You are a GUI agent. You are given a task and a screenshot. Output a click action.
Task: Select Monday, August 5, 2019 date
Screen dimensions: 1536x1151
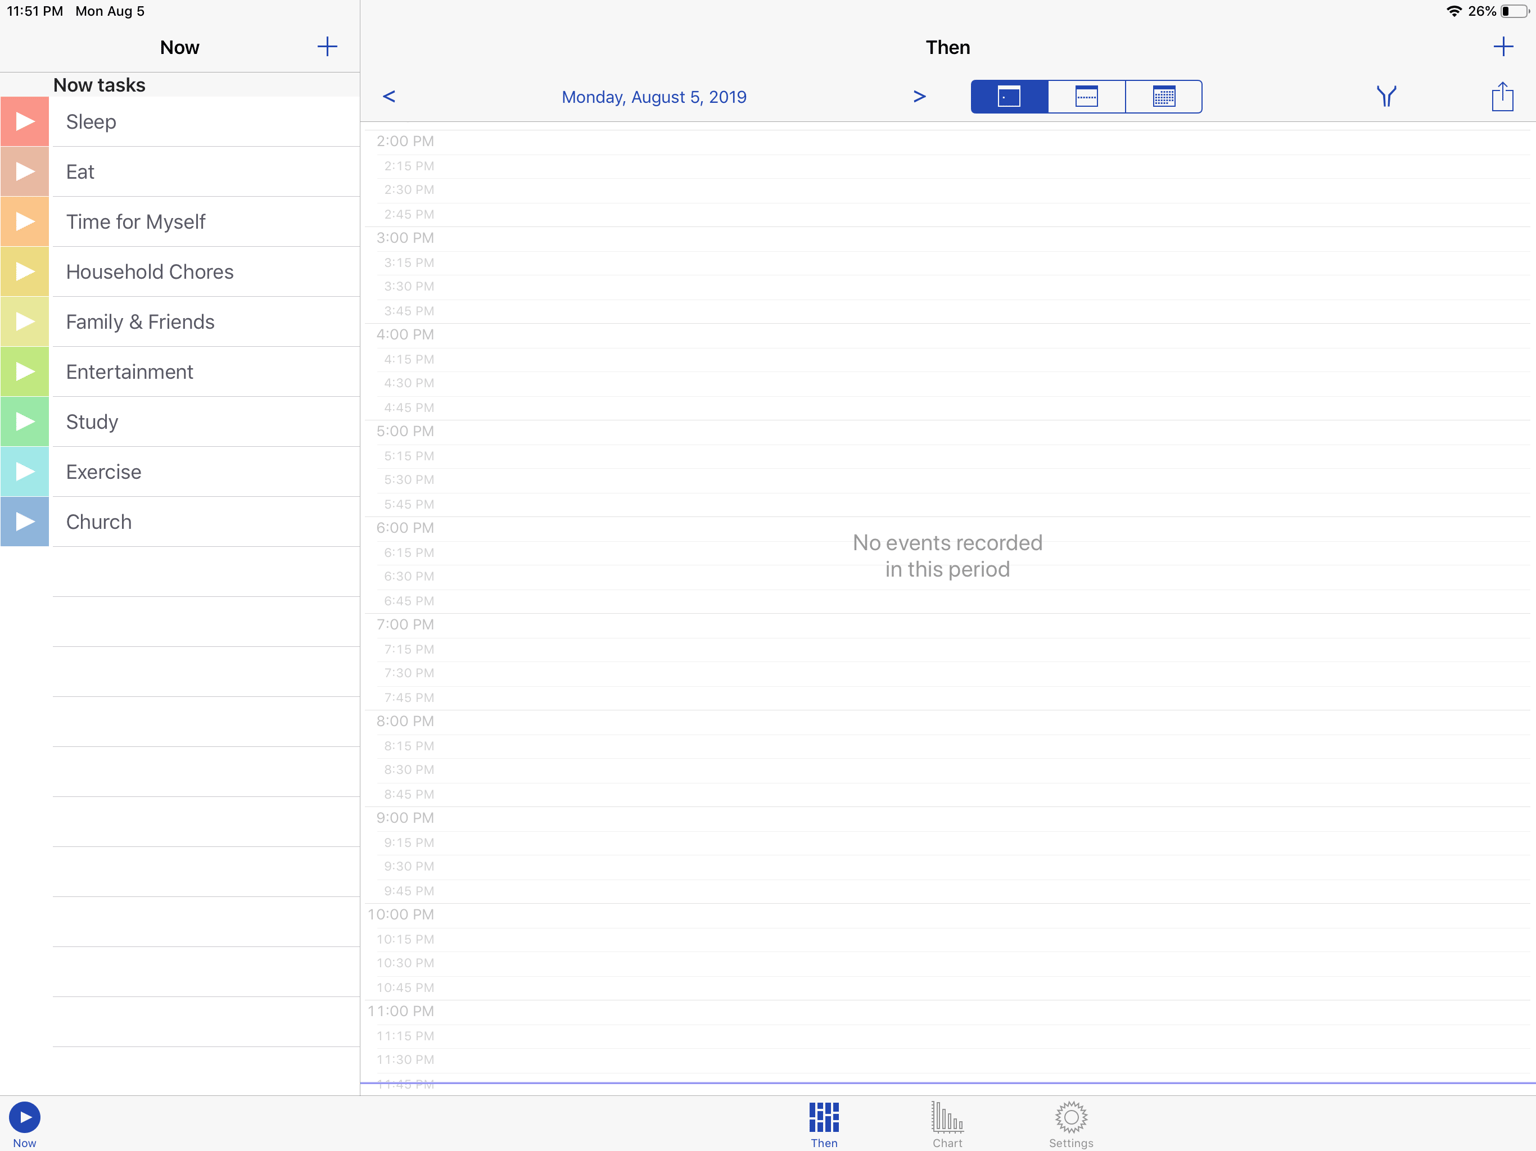(x=654, y=97)
